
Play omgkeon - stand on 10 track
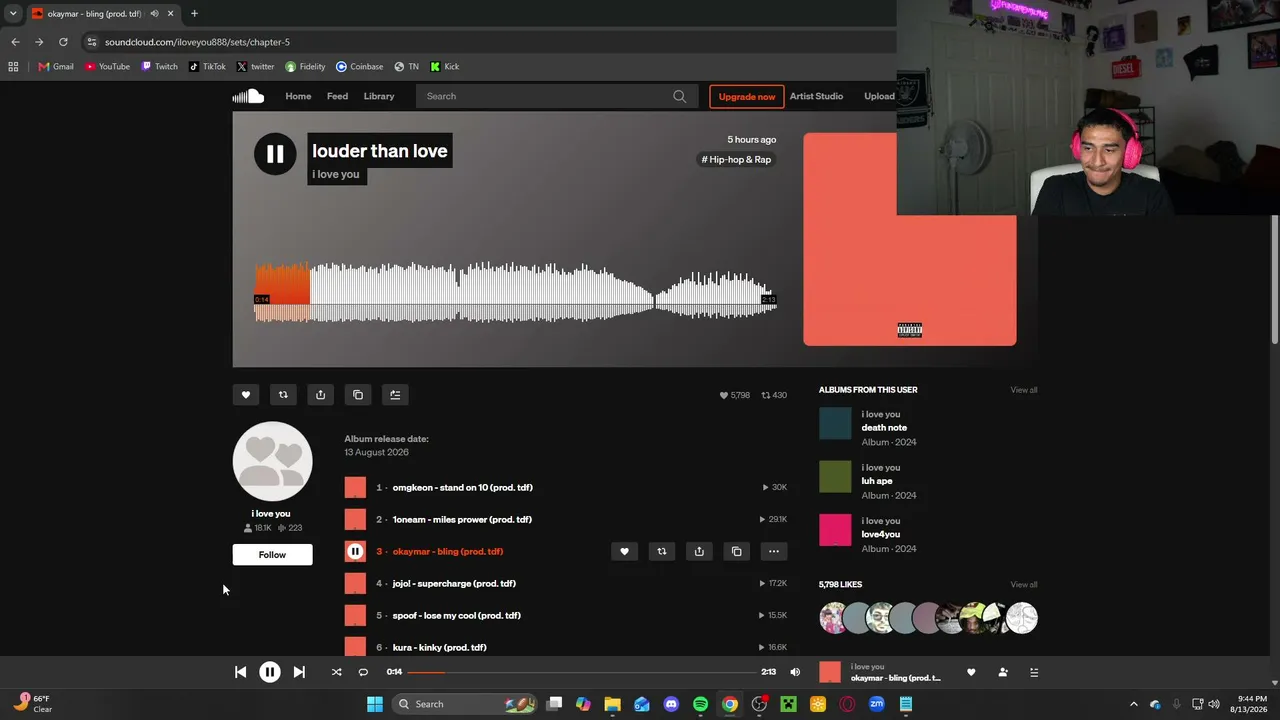(x=462, y=487)
